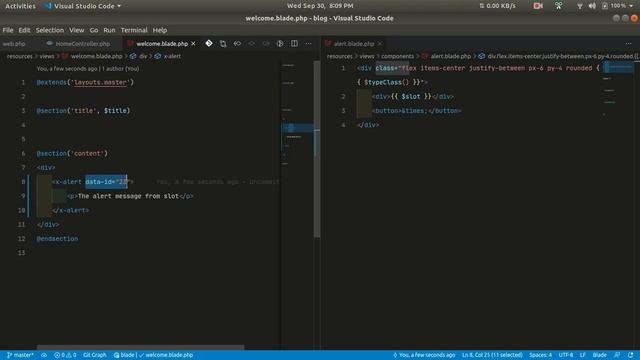Click the 'x-alert' breadcrumb symbol

pos(172,56)
